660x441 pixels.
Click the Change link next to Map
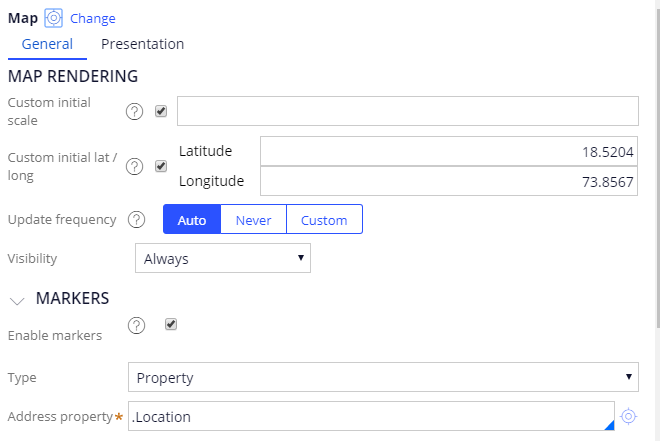click(x=93, y=19)
